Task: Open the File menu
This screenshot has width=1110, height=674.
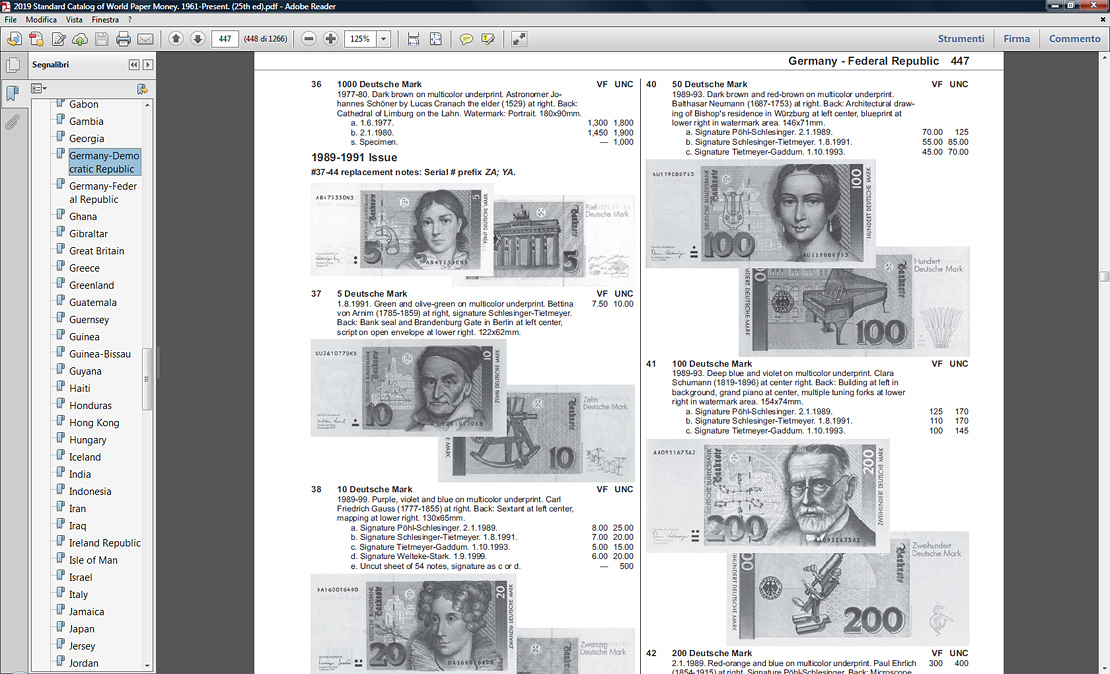Action: [11, 20]
